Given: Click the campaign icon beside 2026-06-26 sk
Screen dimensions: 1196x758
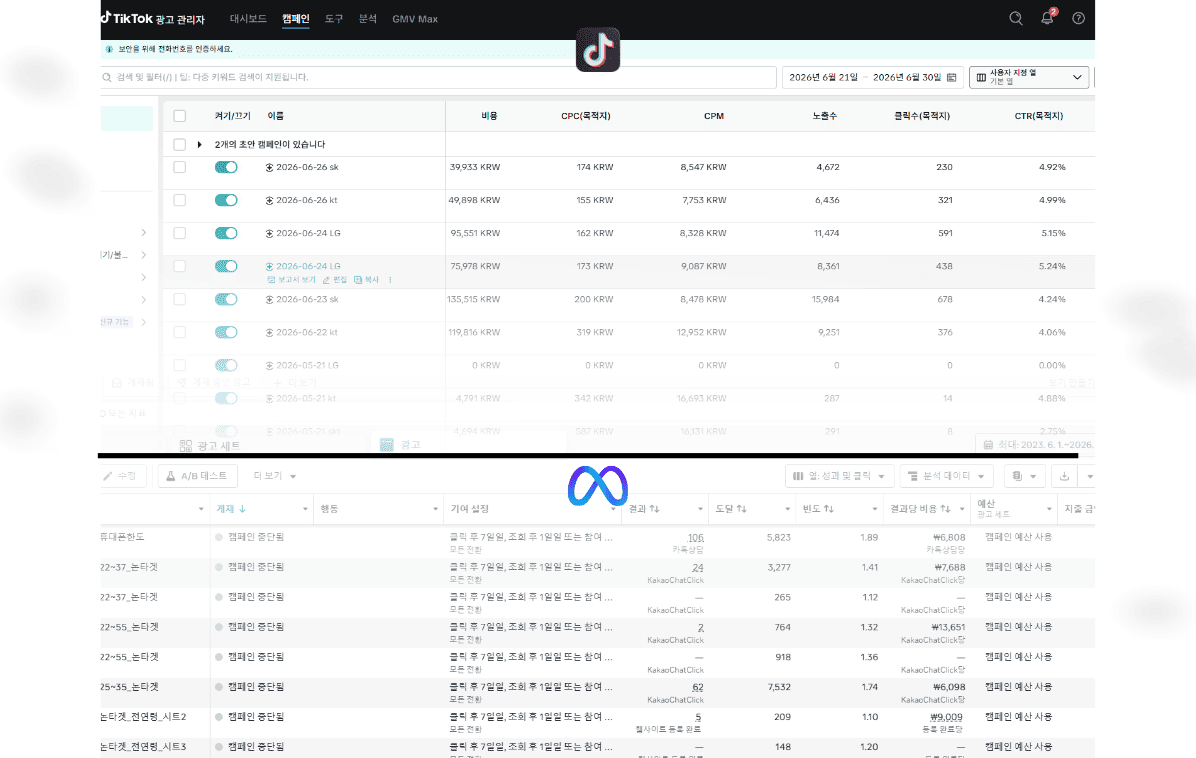Looking at the screenshot, I should tap(269, 167).
